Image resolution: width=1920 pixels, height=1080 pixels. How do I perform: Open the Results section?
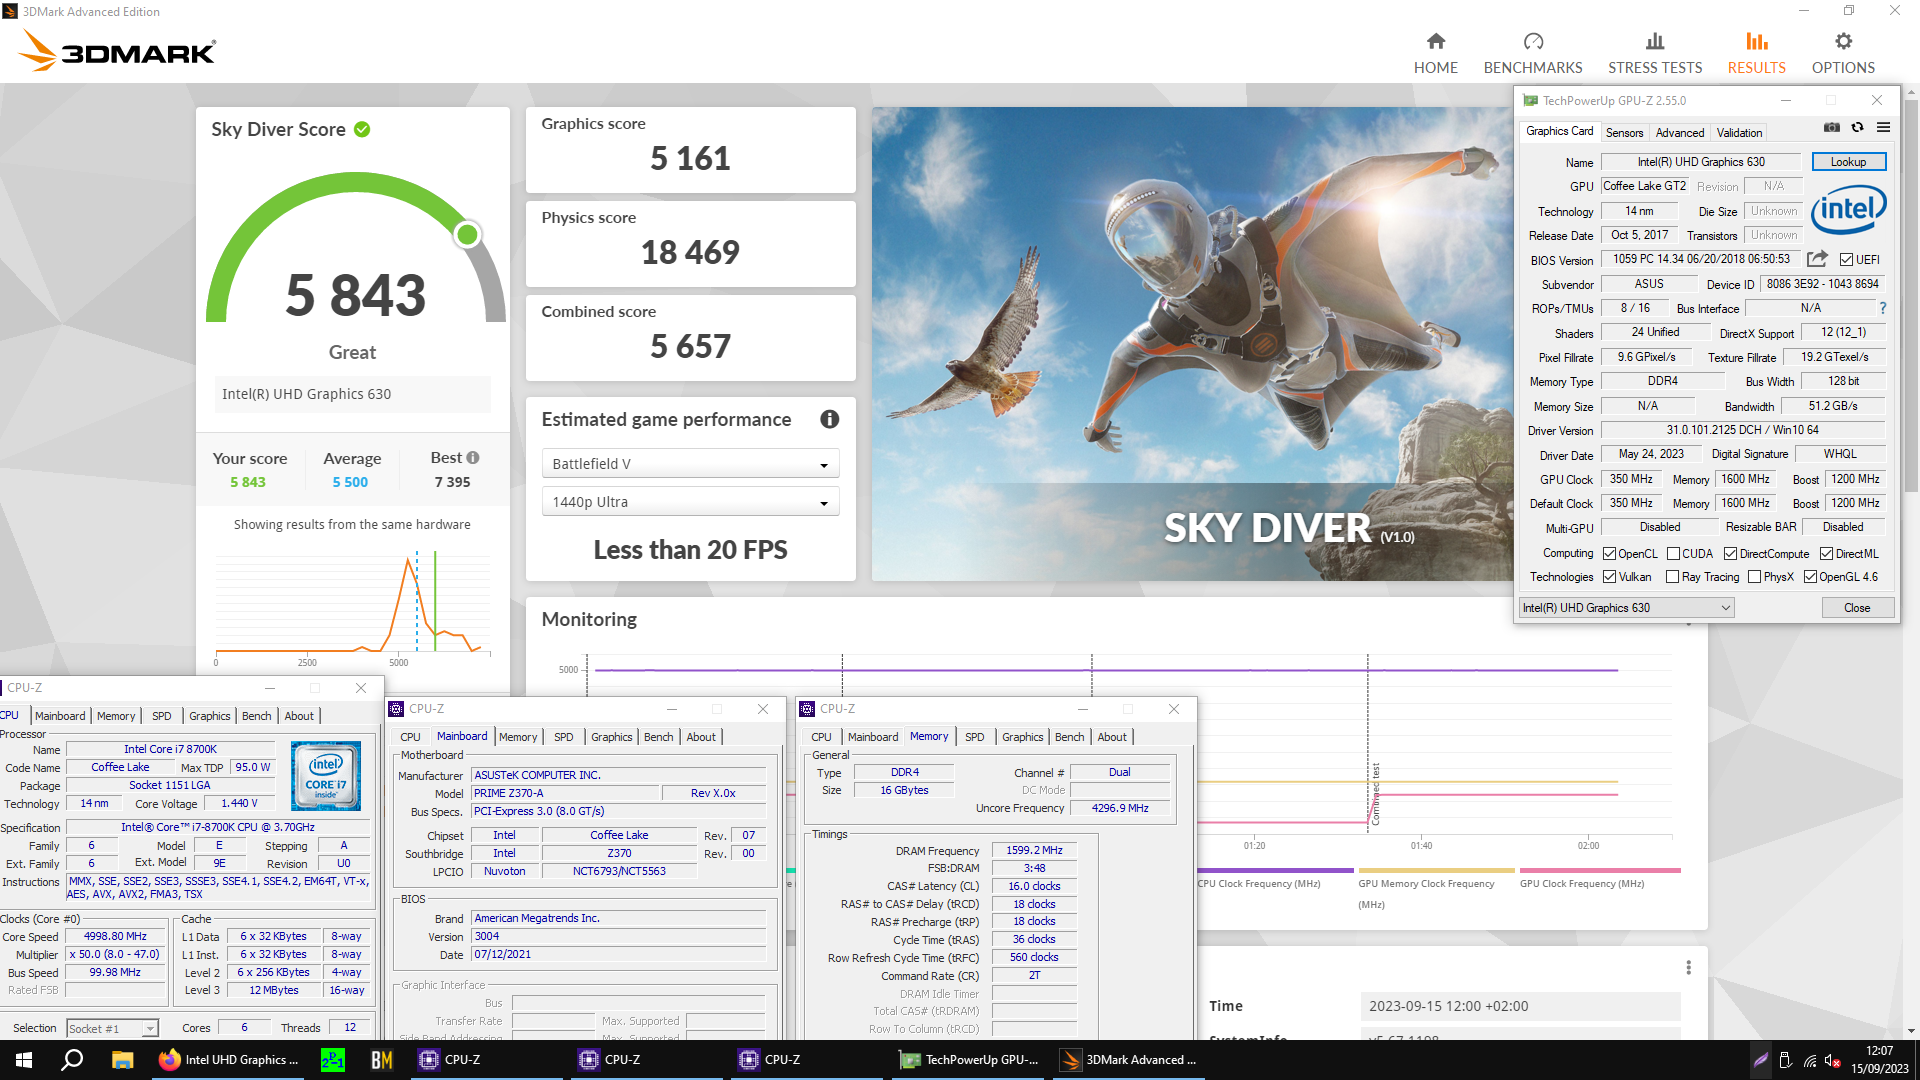point(1756,53)
